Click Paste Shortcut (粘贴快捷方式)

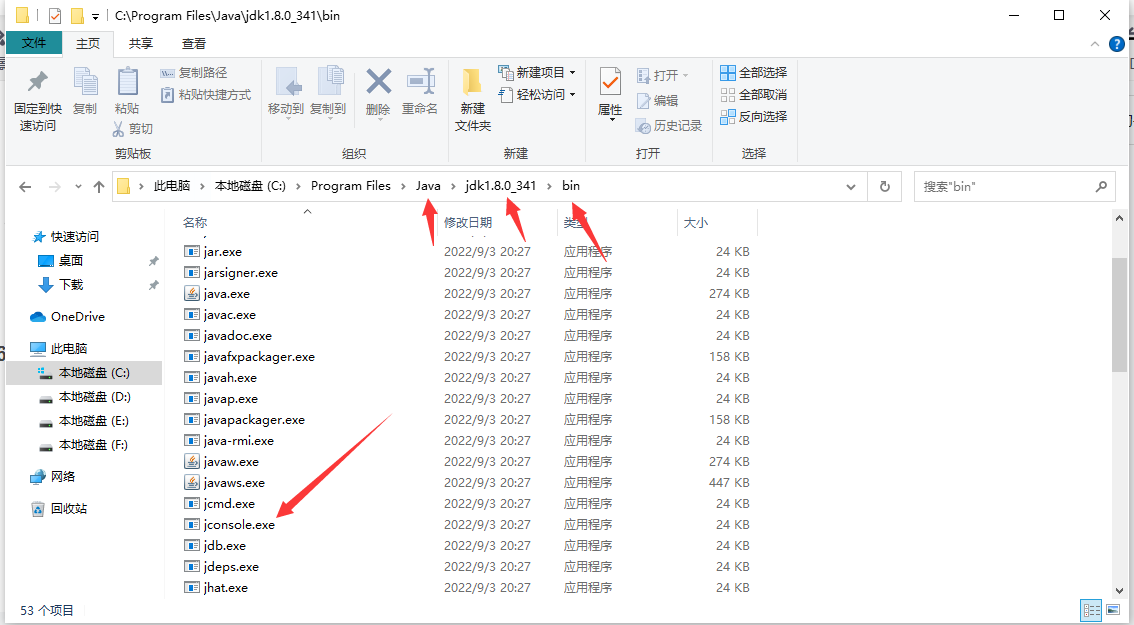tap(205, 95)
